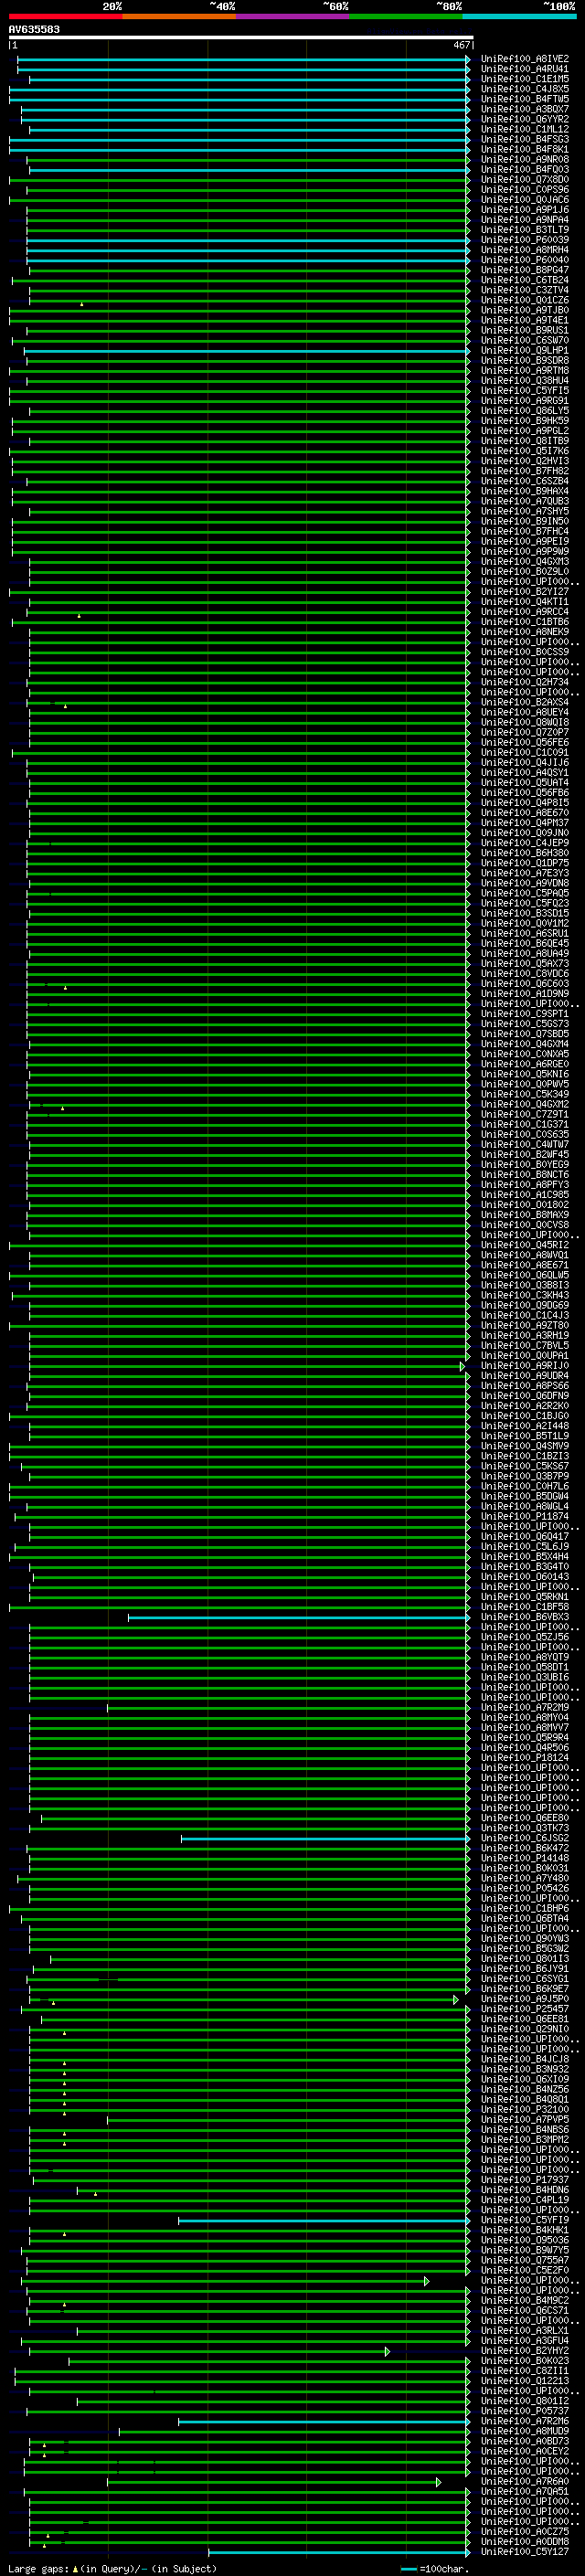The width and height of the screenshot is (585, 2576).
Task: Select the UniRef100_P14148 label
Action: point(525,1858)
